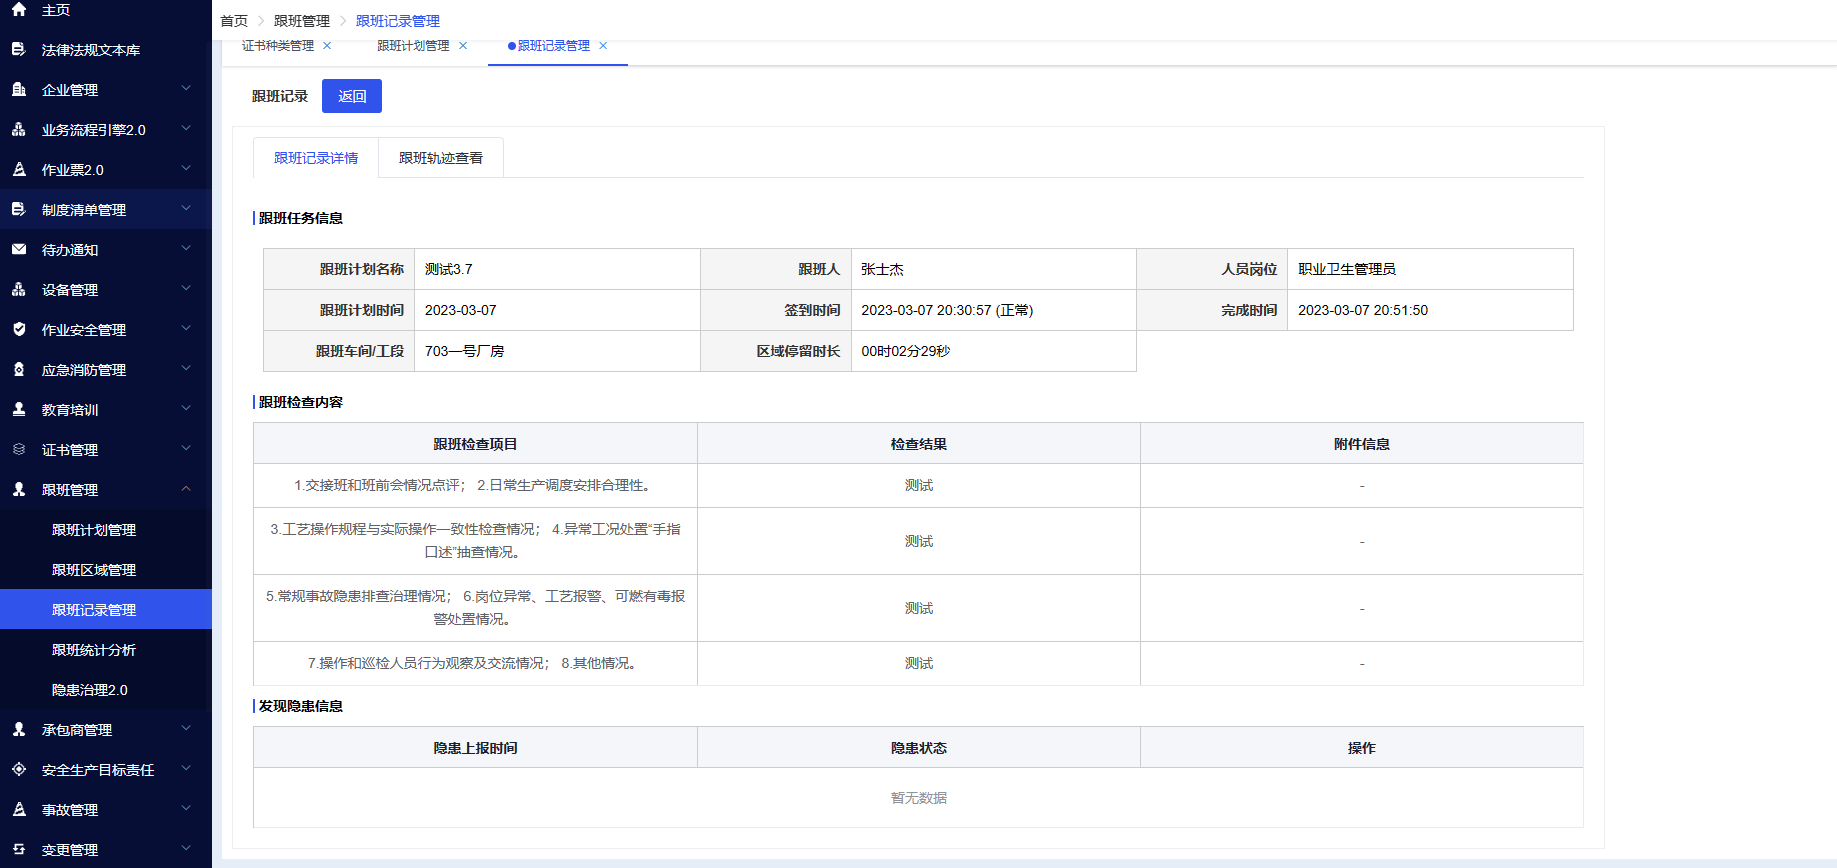Open 跟班统计分析 in the sidebar
This screenshot has height=868, width=1837.
pyautogui.click(x=106, y=650)
